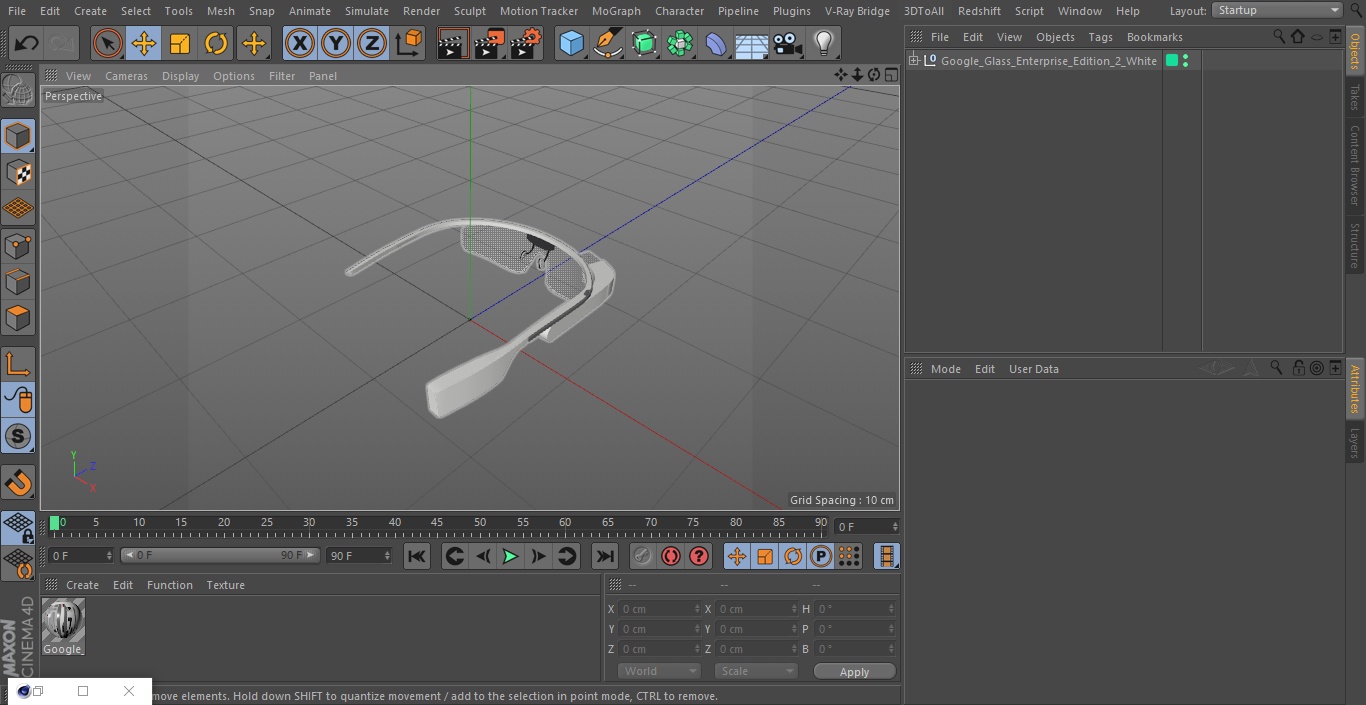Go to end of animation
This screenshot has height=705, width=1366.
tap(605, 556)
